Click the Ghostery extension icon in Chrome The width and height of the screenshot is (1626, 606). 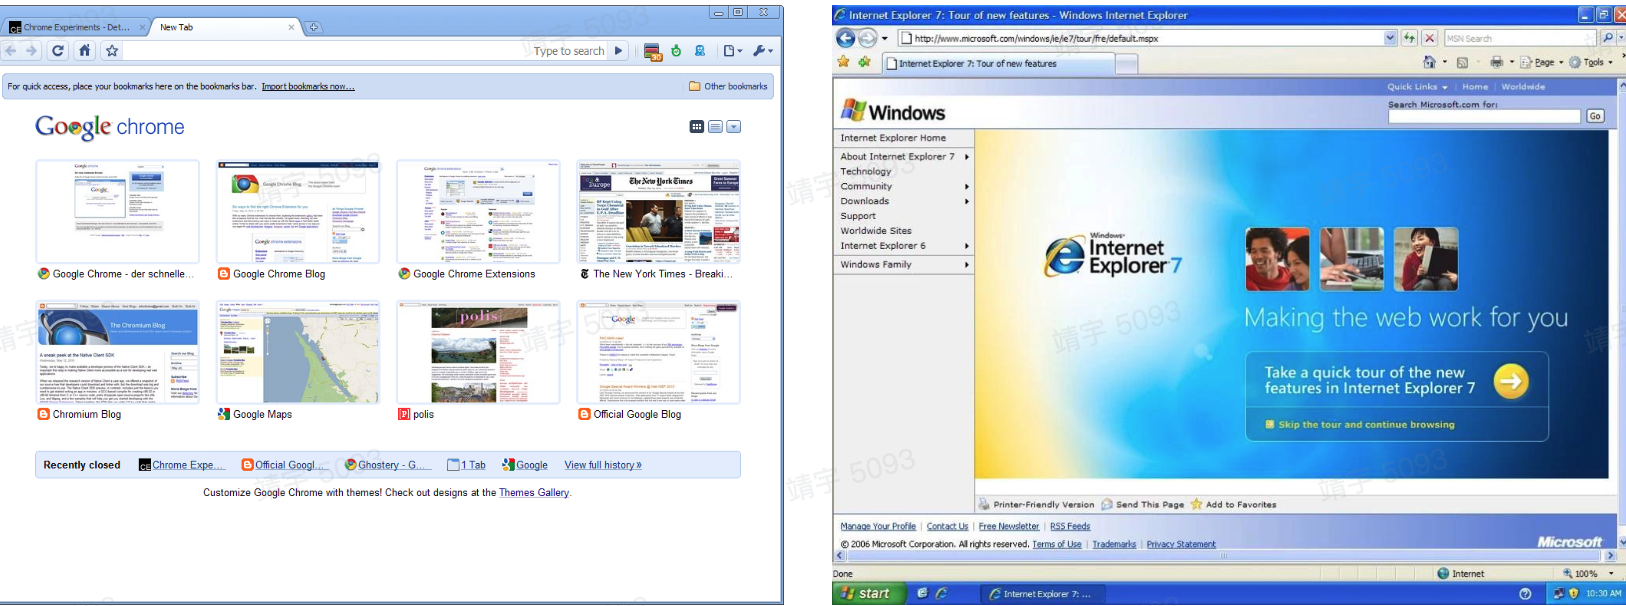(700, 51)
